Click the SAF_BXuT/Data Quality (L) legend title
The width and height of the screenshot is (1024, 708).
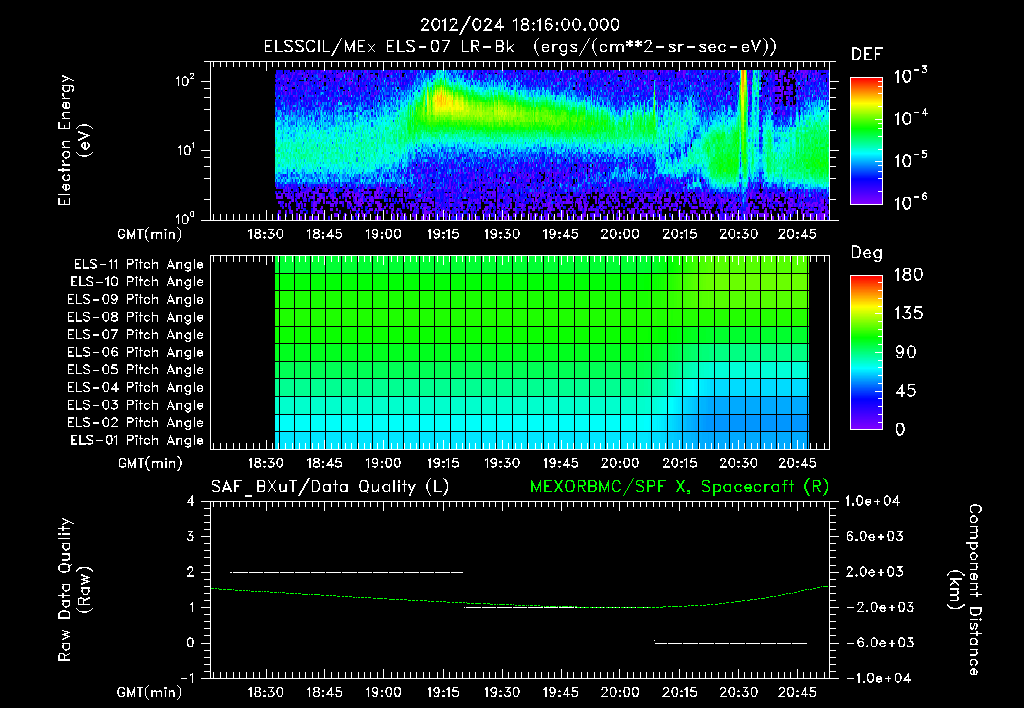click(x=330, y=487)
